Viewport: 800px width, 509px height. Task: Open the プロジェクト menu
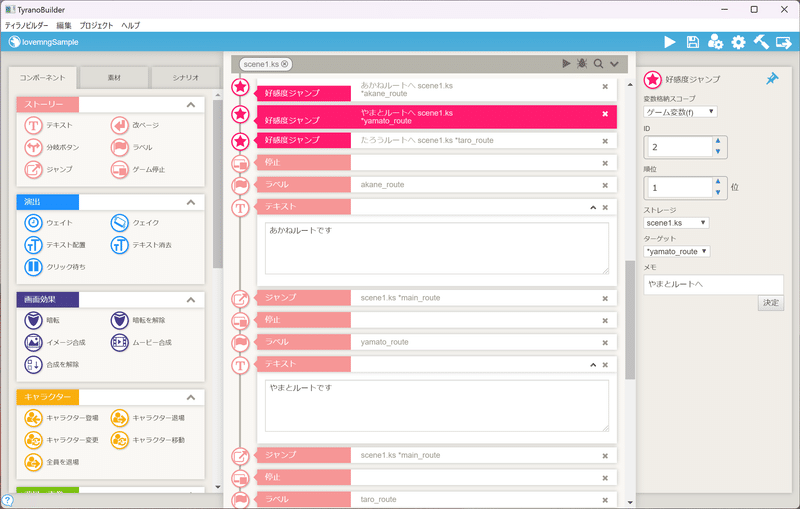tap(96, 25)
